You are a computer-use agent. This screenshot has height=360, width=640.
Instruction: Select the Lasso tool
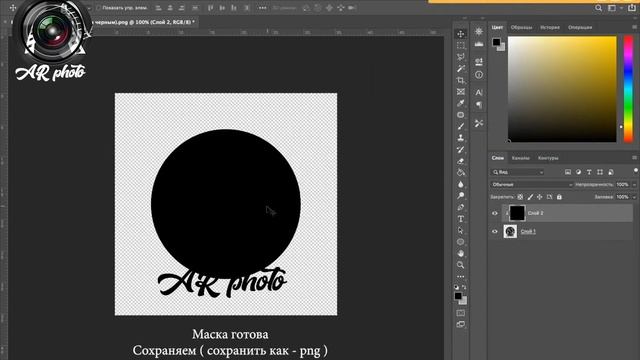[461, 57]
